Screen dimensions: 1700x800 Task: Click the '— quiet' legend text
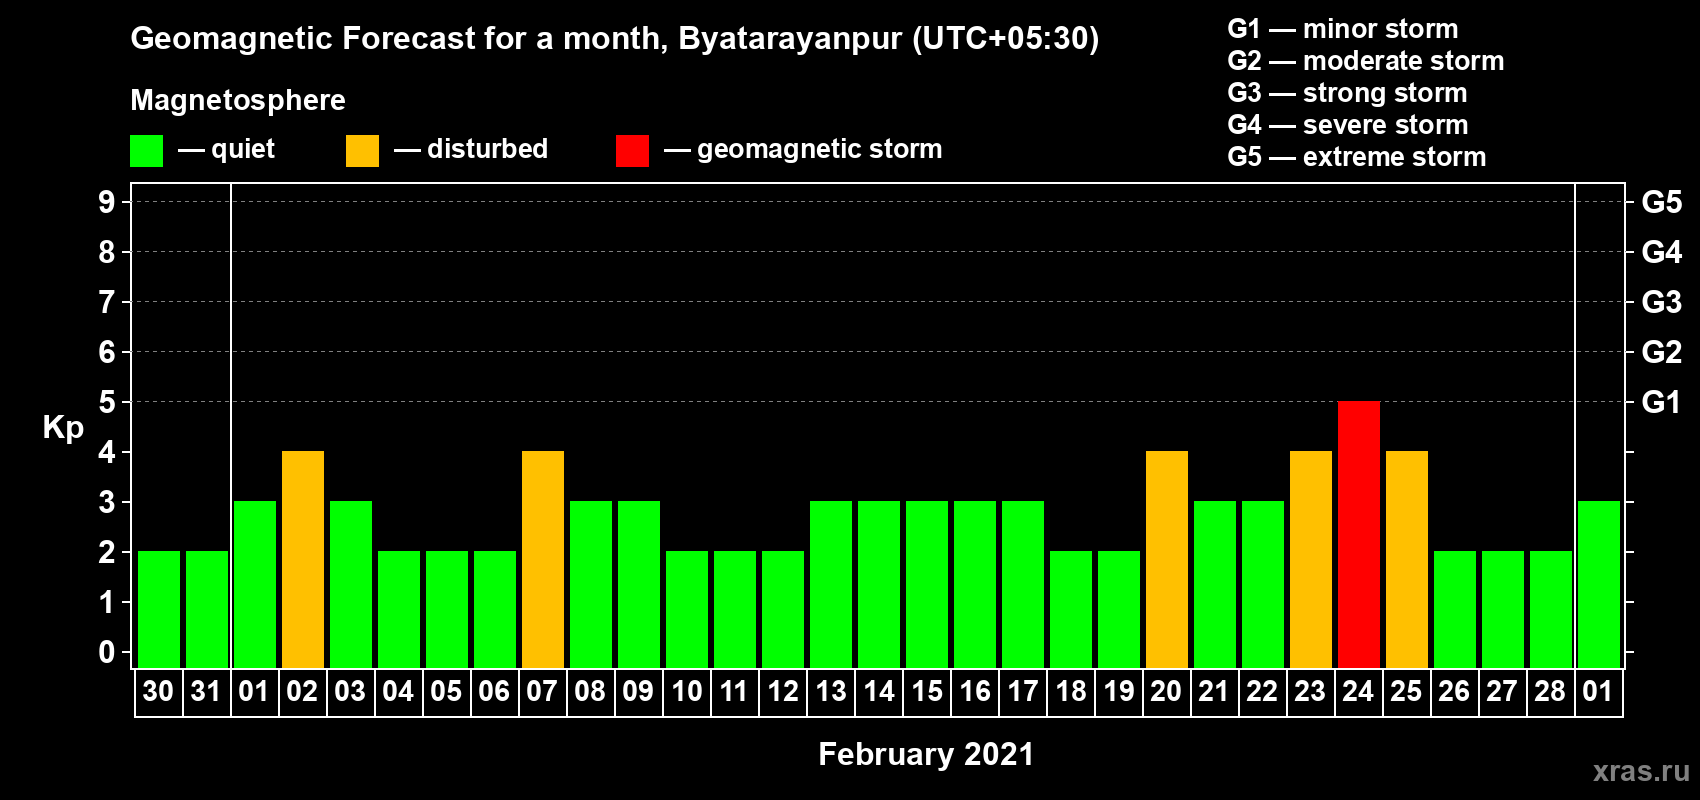[226, 149]
